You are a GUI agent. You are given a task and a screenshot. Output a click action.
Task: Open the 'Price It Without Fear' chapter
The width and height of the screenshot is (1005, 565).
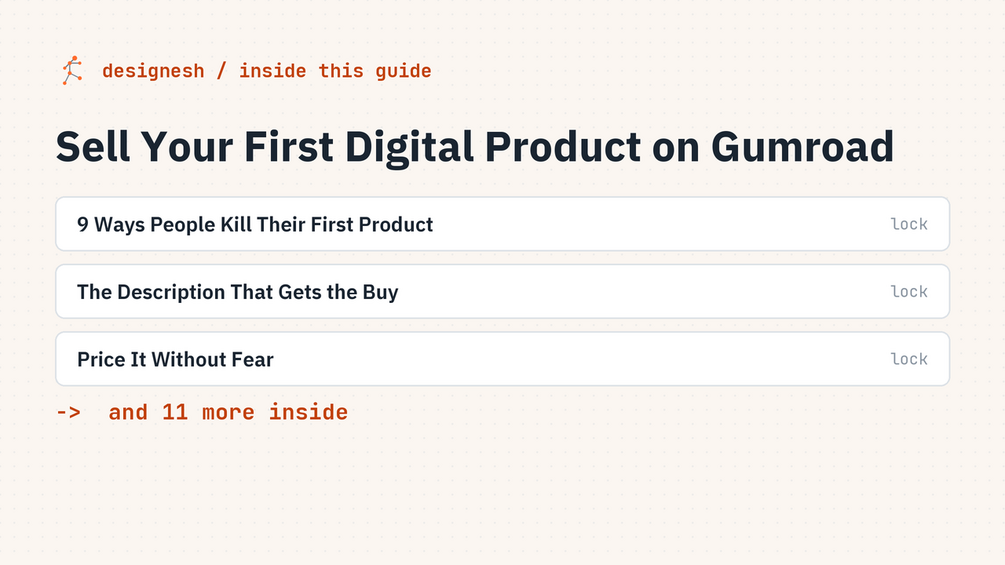coord(176,359)
